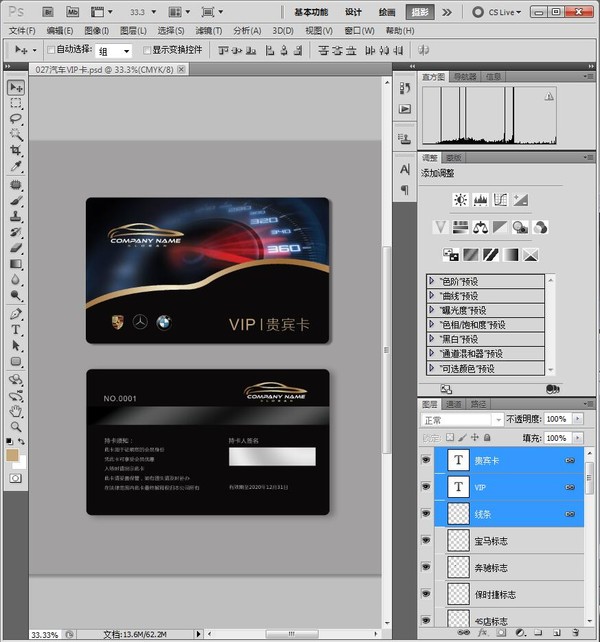Screen dimensions: 600x642
Task: Hide the 贵宾卡 text layer
Action: click(x=426, y=460)
